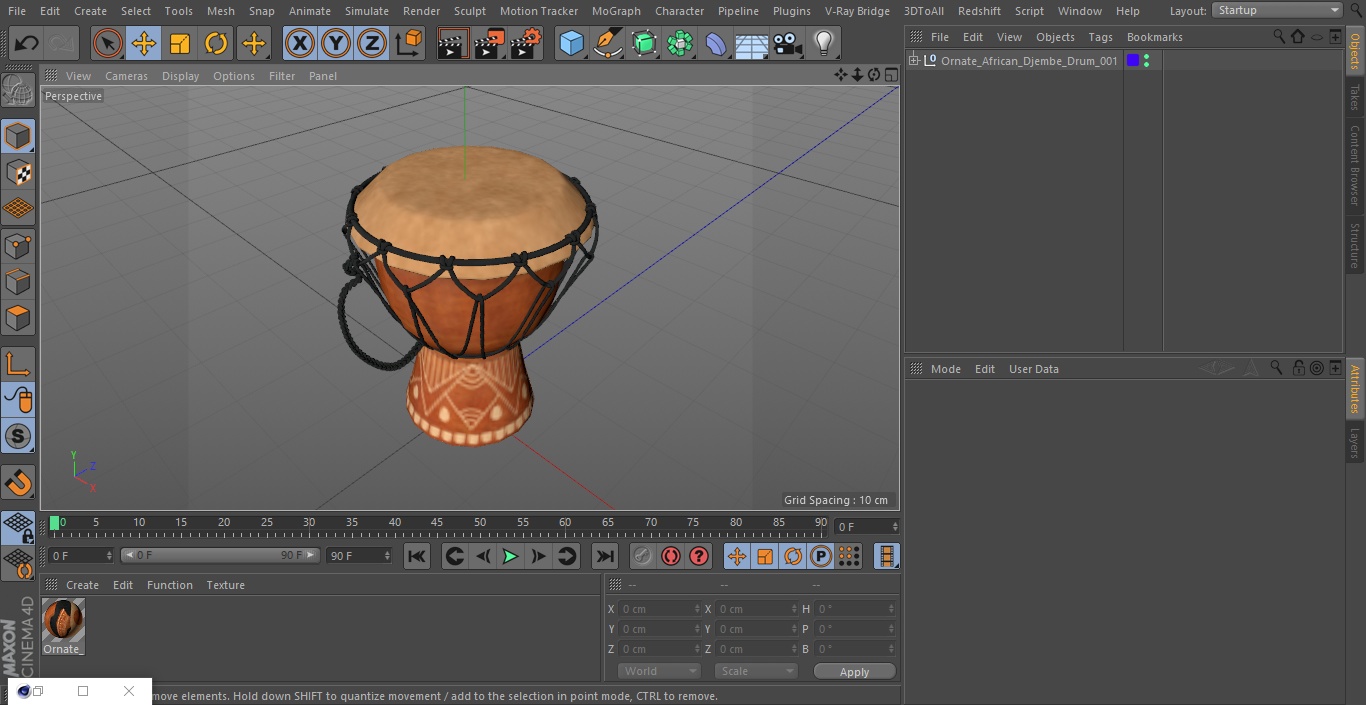Switch to Points mode
Viewport: 1366px width, 705px height.
(18, 246)
